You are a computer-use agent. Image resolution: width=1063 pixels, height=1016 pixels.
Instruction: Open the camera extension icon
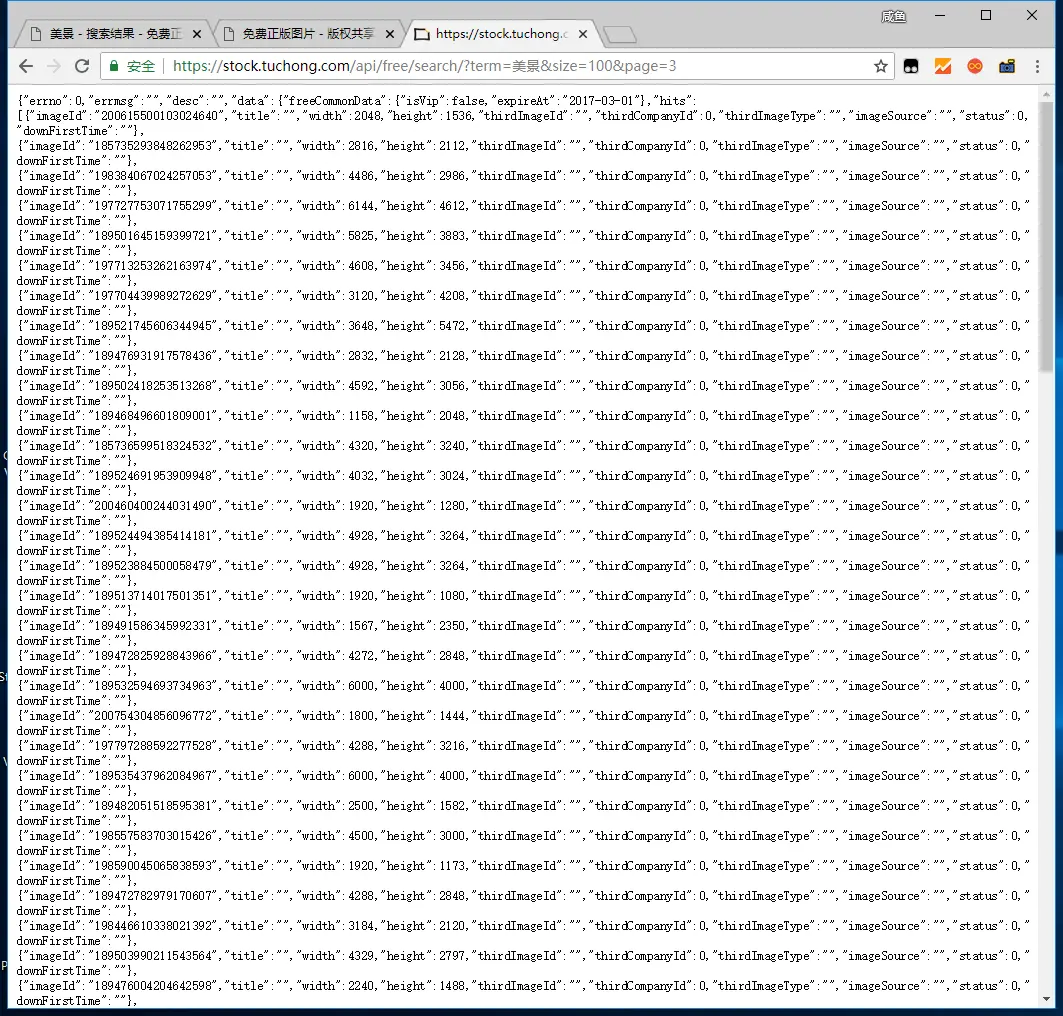point(1007,66)
